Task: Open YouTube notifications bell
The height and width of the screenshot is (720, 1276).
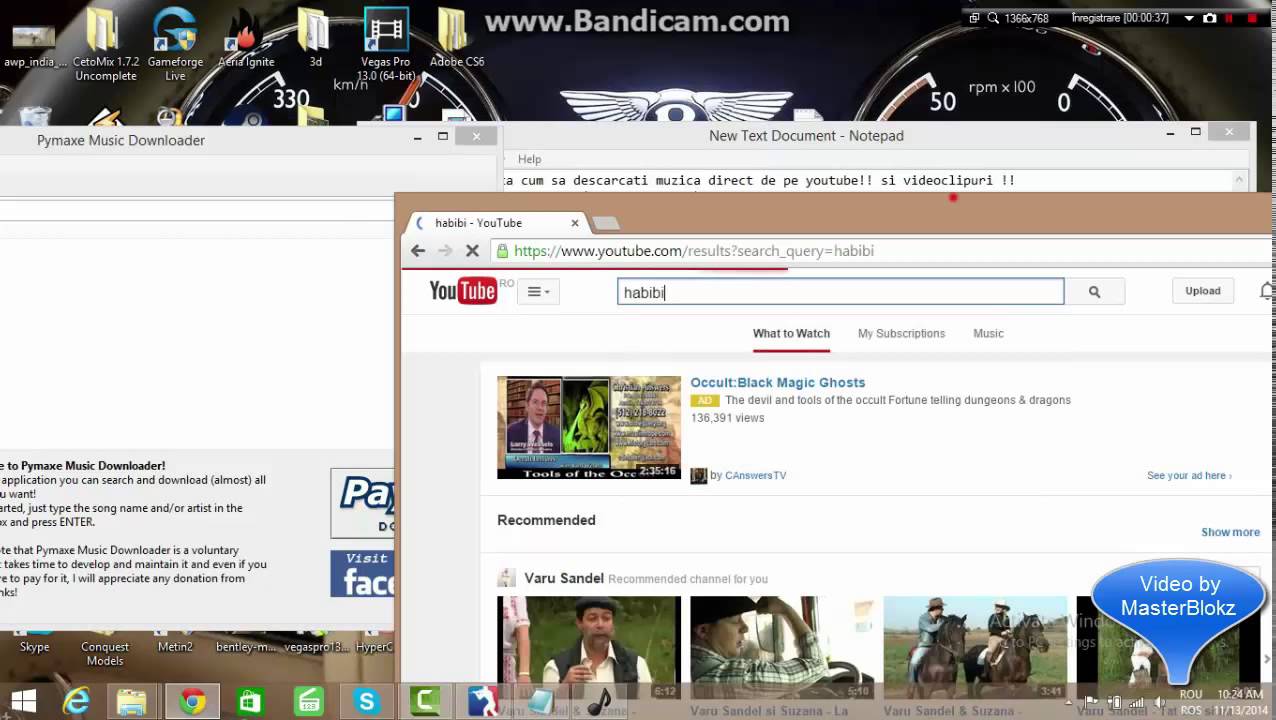Action: point(1267,291)
